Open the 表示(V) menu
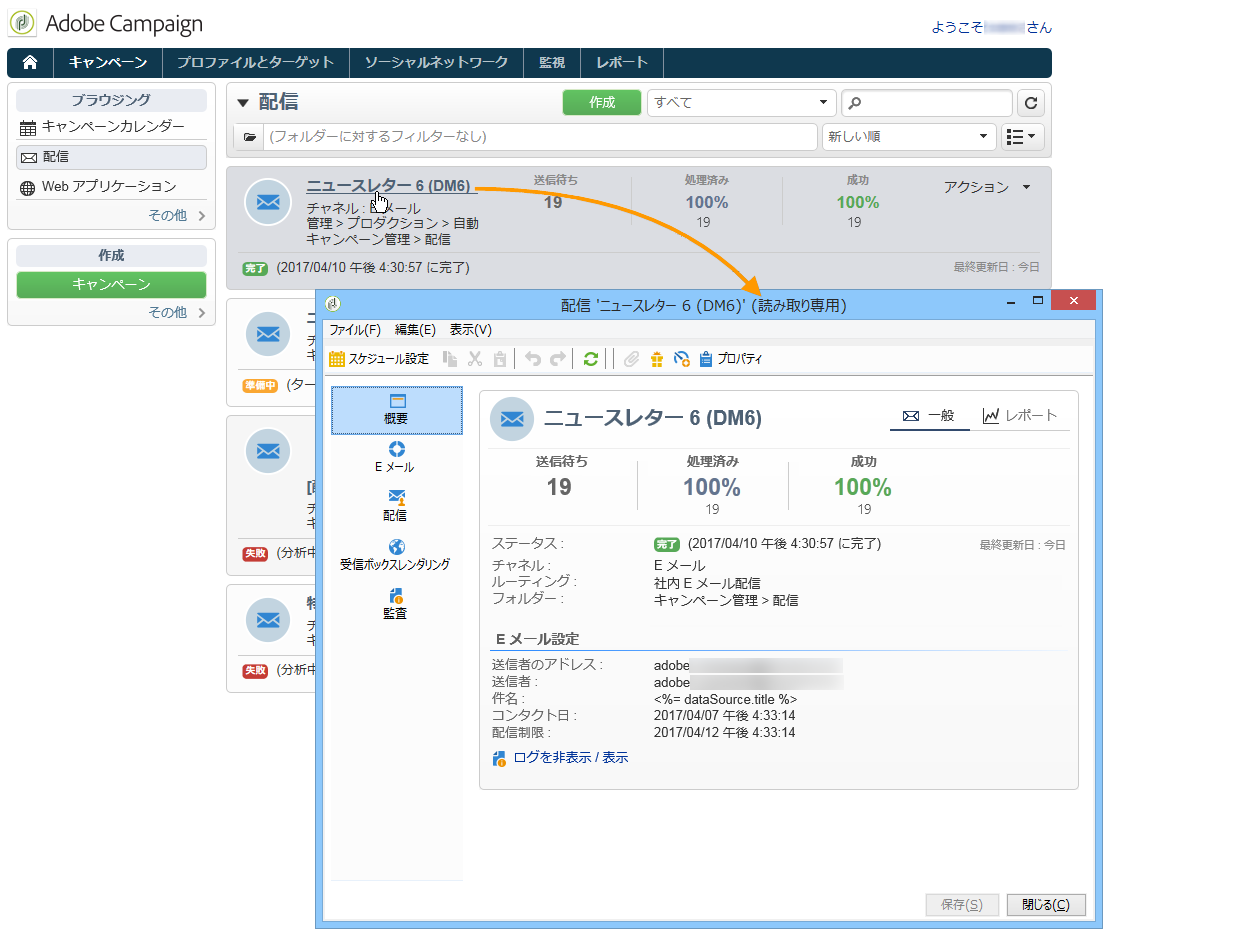Viewport: 1233px width, 929px height. click(470, 330)
